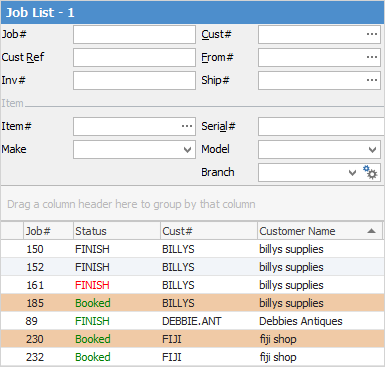Click billys supplies name in job 152 row
385x367 pixels.
291,267
